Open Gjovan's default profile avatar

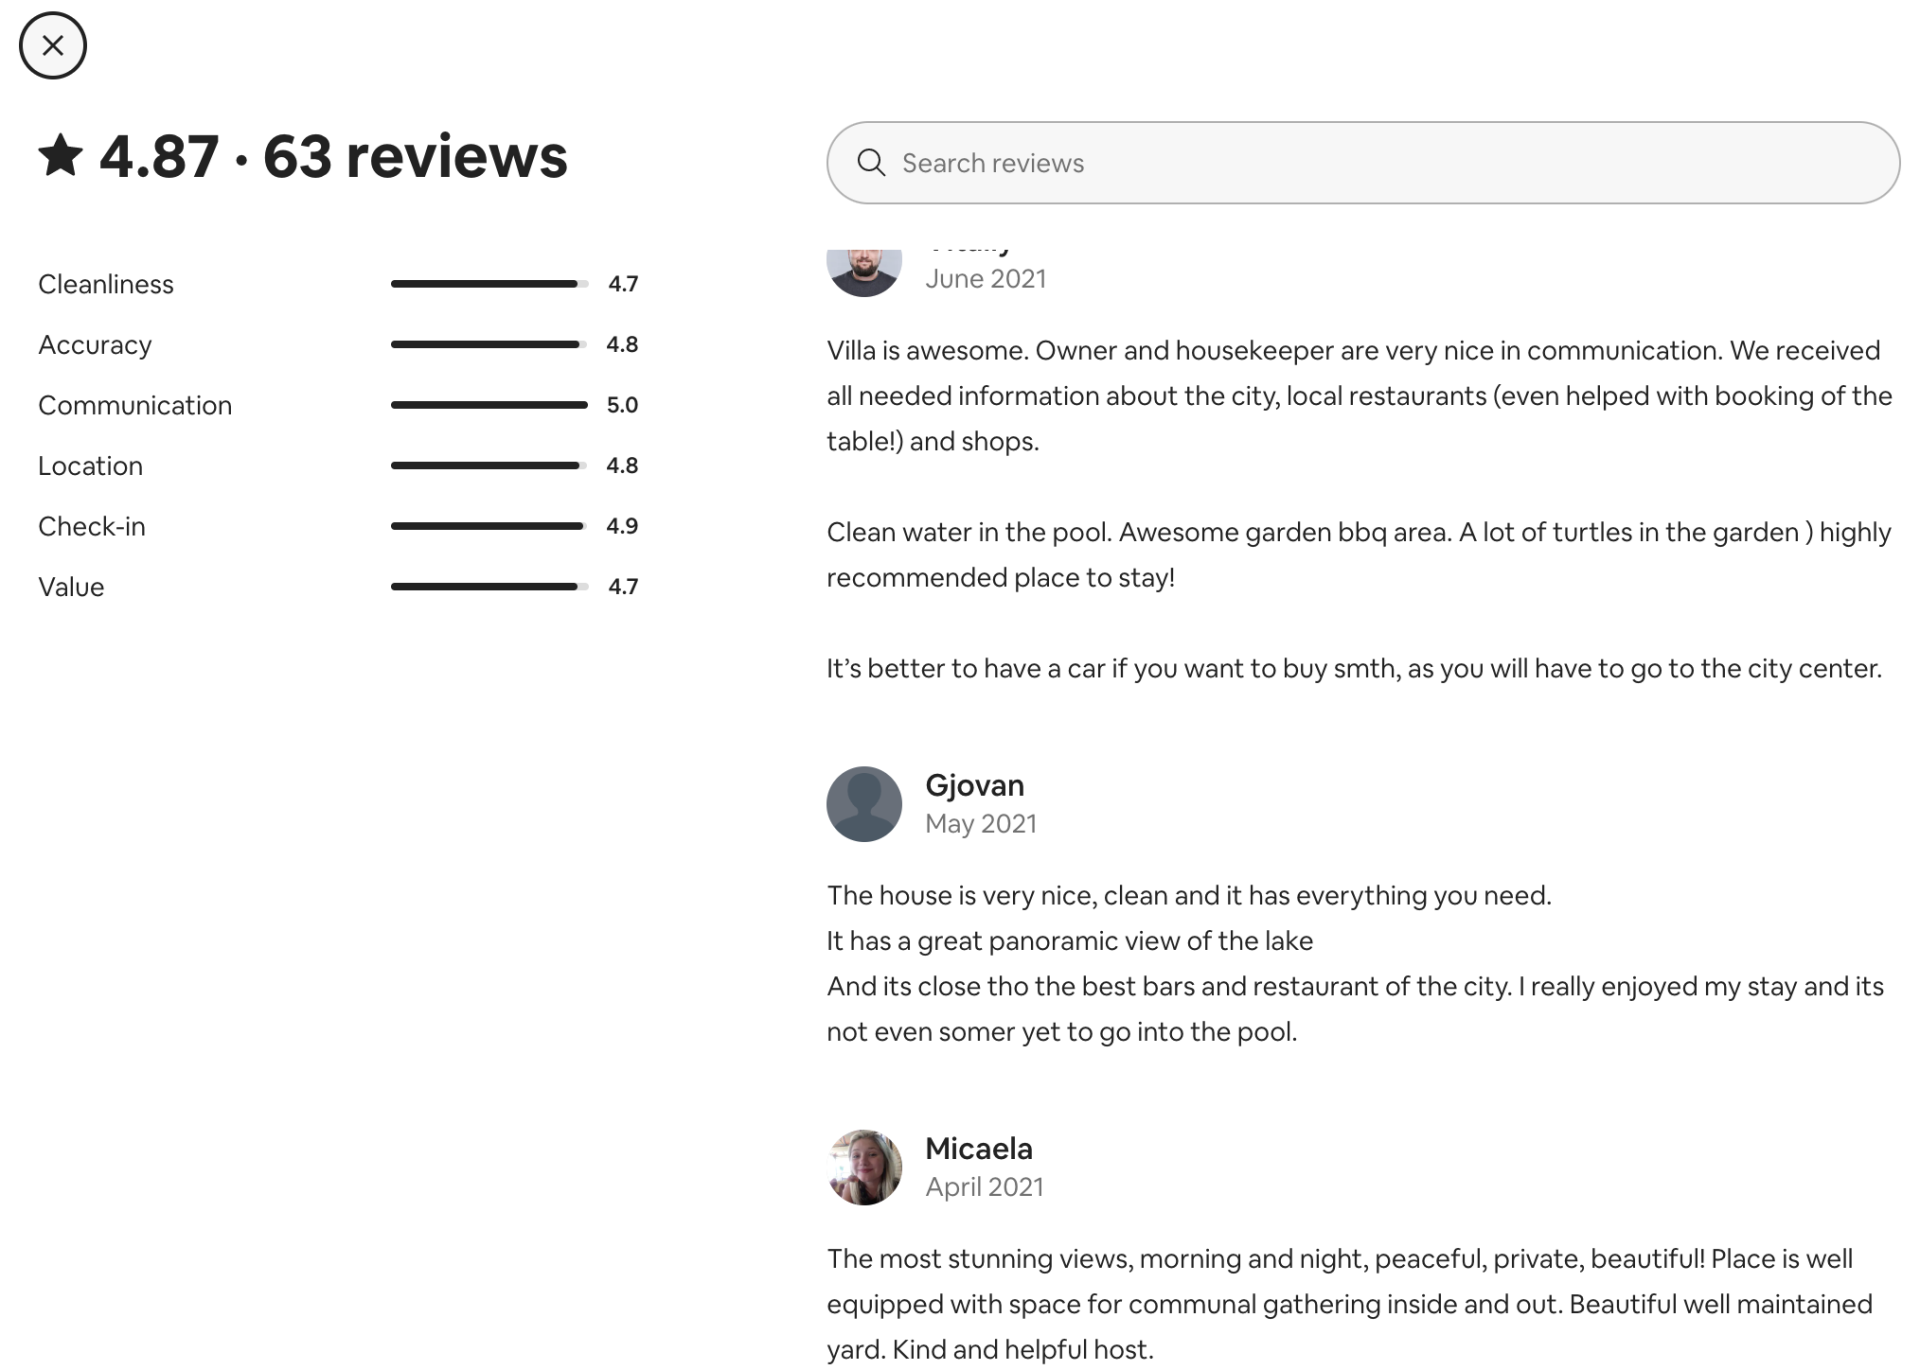(x=864, y=804)
